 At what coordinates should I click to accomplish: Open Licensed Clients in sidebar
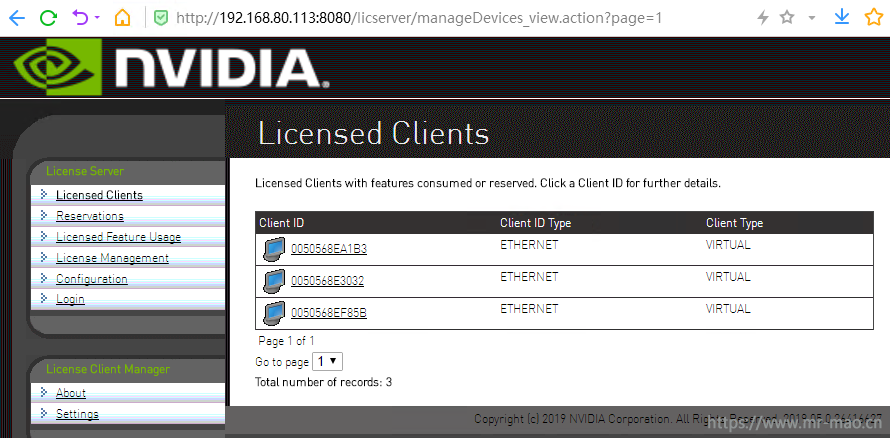coord(99,195)
